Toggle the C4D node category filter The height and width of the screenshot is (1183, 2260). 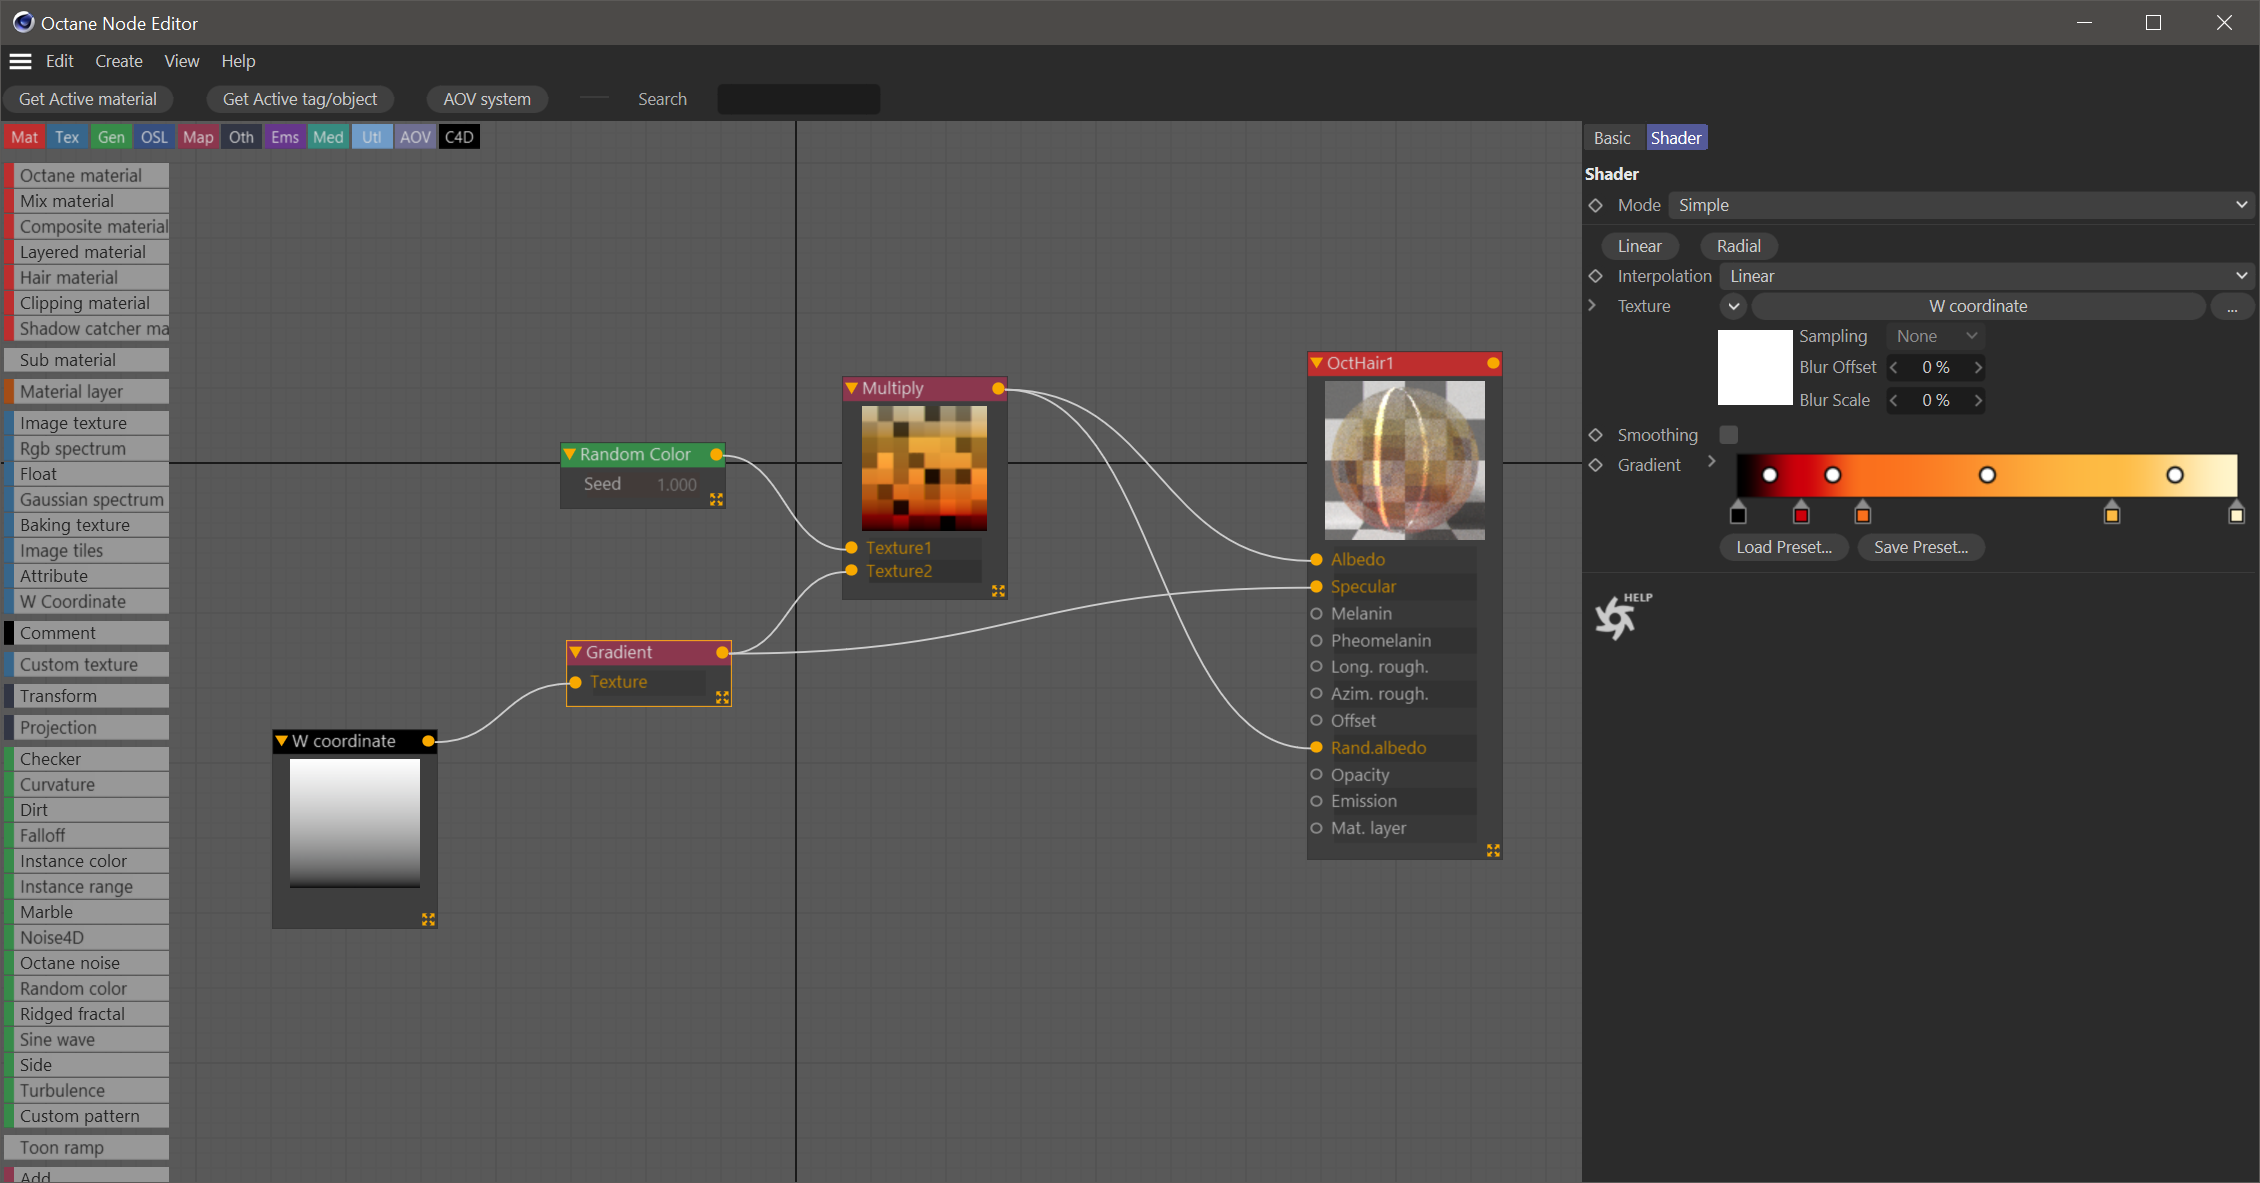pyautogui.click(x=459, y=137)
